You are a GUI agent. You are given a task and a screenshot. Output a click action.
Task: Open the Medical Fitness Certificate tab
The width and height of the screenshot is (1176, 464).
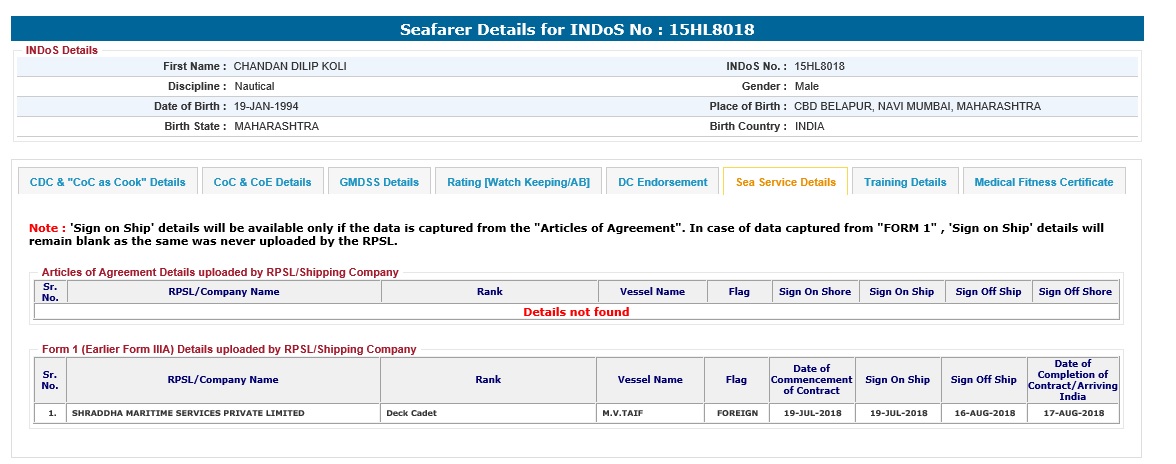coord(1043,182)
